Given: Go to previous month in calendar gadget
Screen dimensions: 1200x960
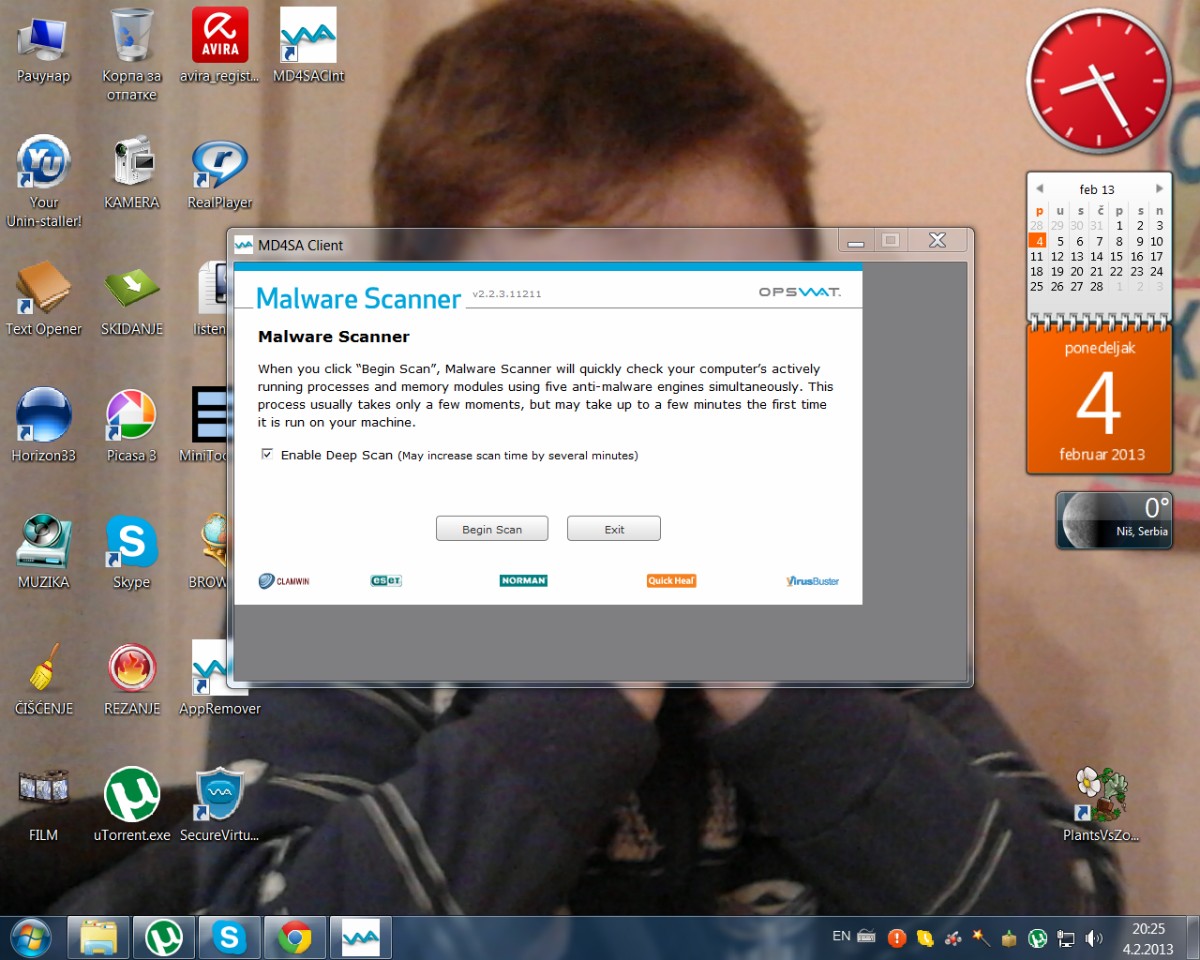Looking at the screenshot, I should [x=1039, y=188].
